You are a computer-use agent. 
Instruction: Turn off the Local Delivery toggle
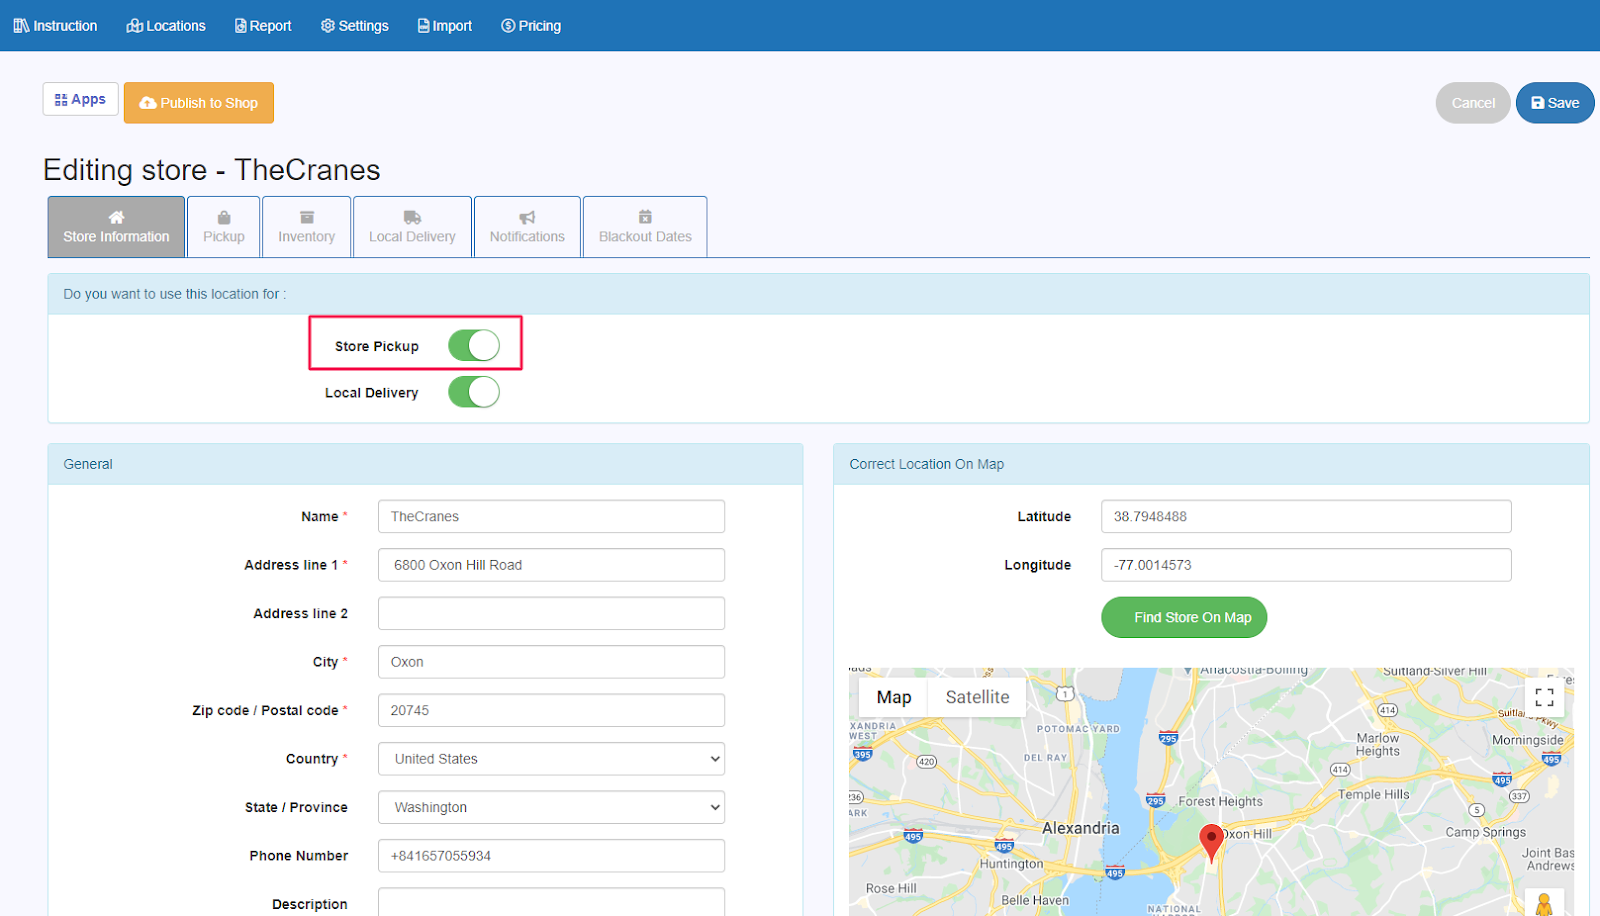point(474,392)
